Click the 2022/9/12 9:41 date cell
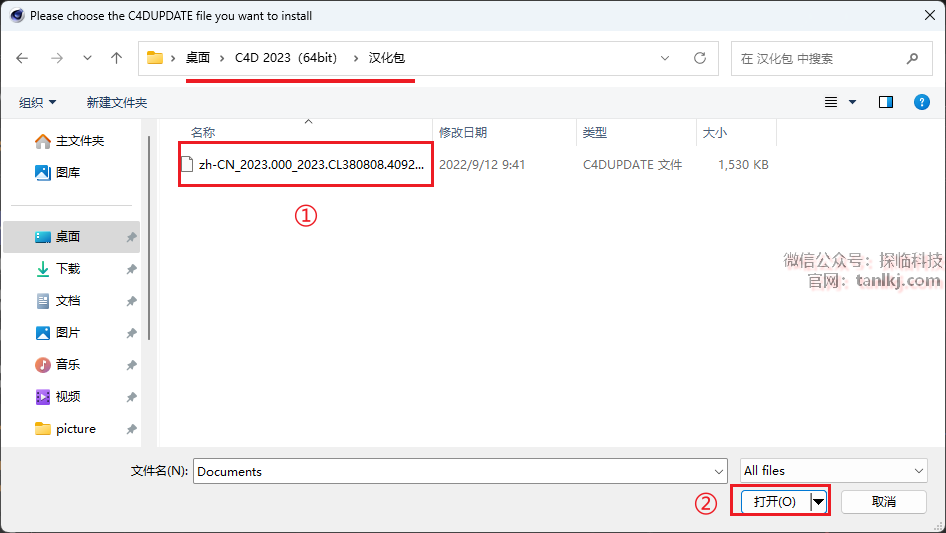This screenshot has height=533, width=946. coord(482,165)
